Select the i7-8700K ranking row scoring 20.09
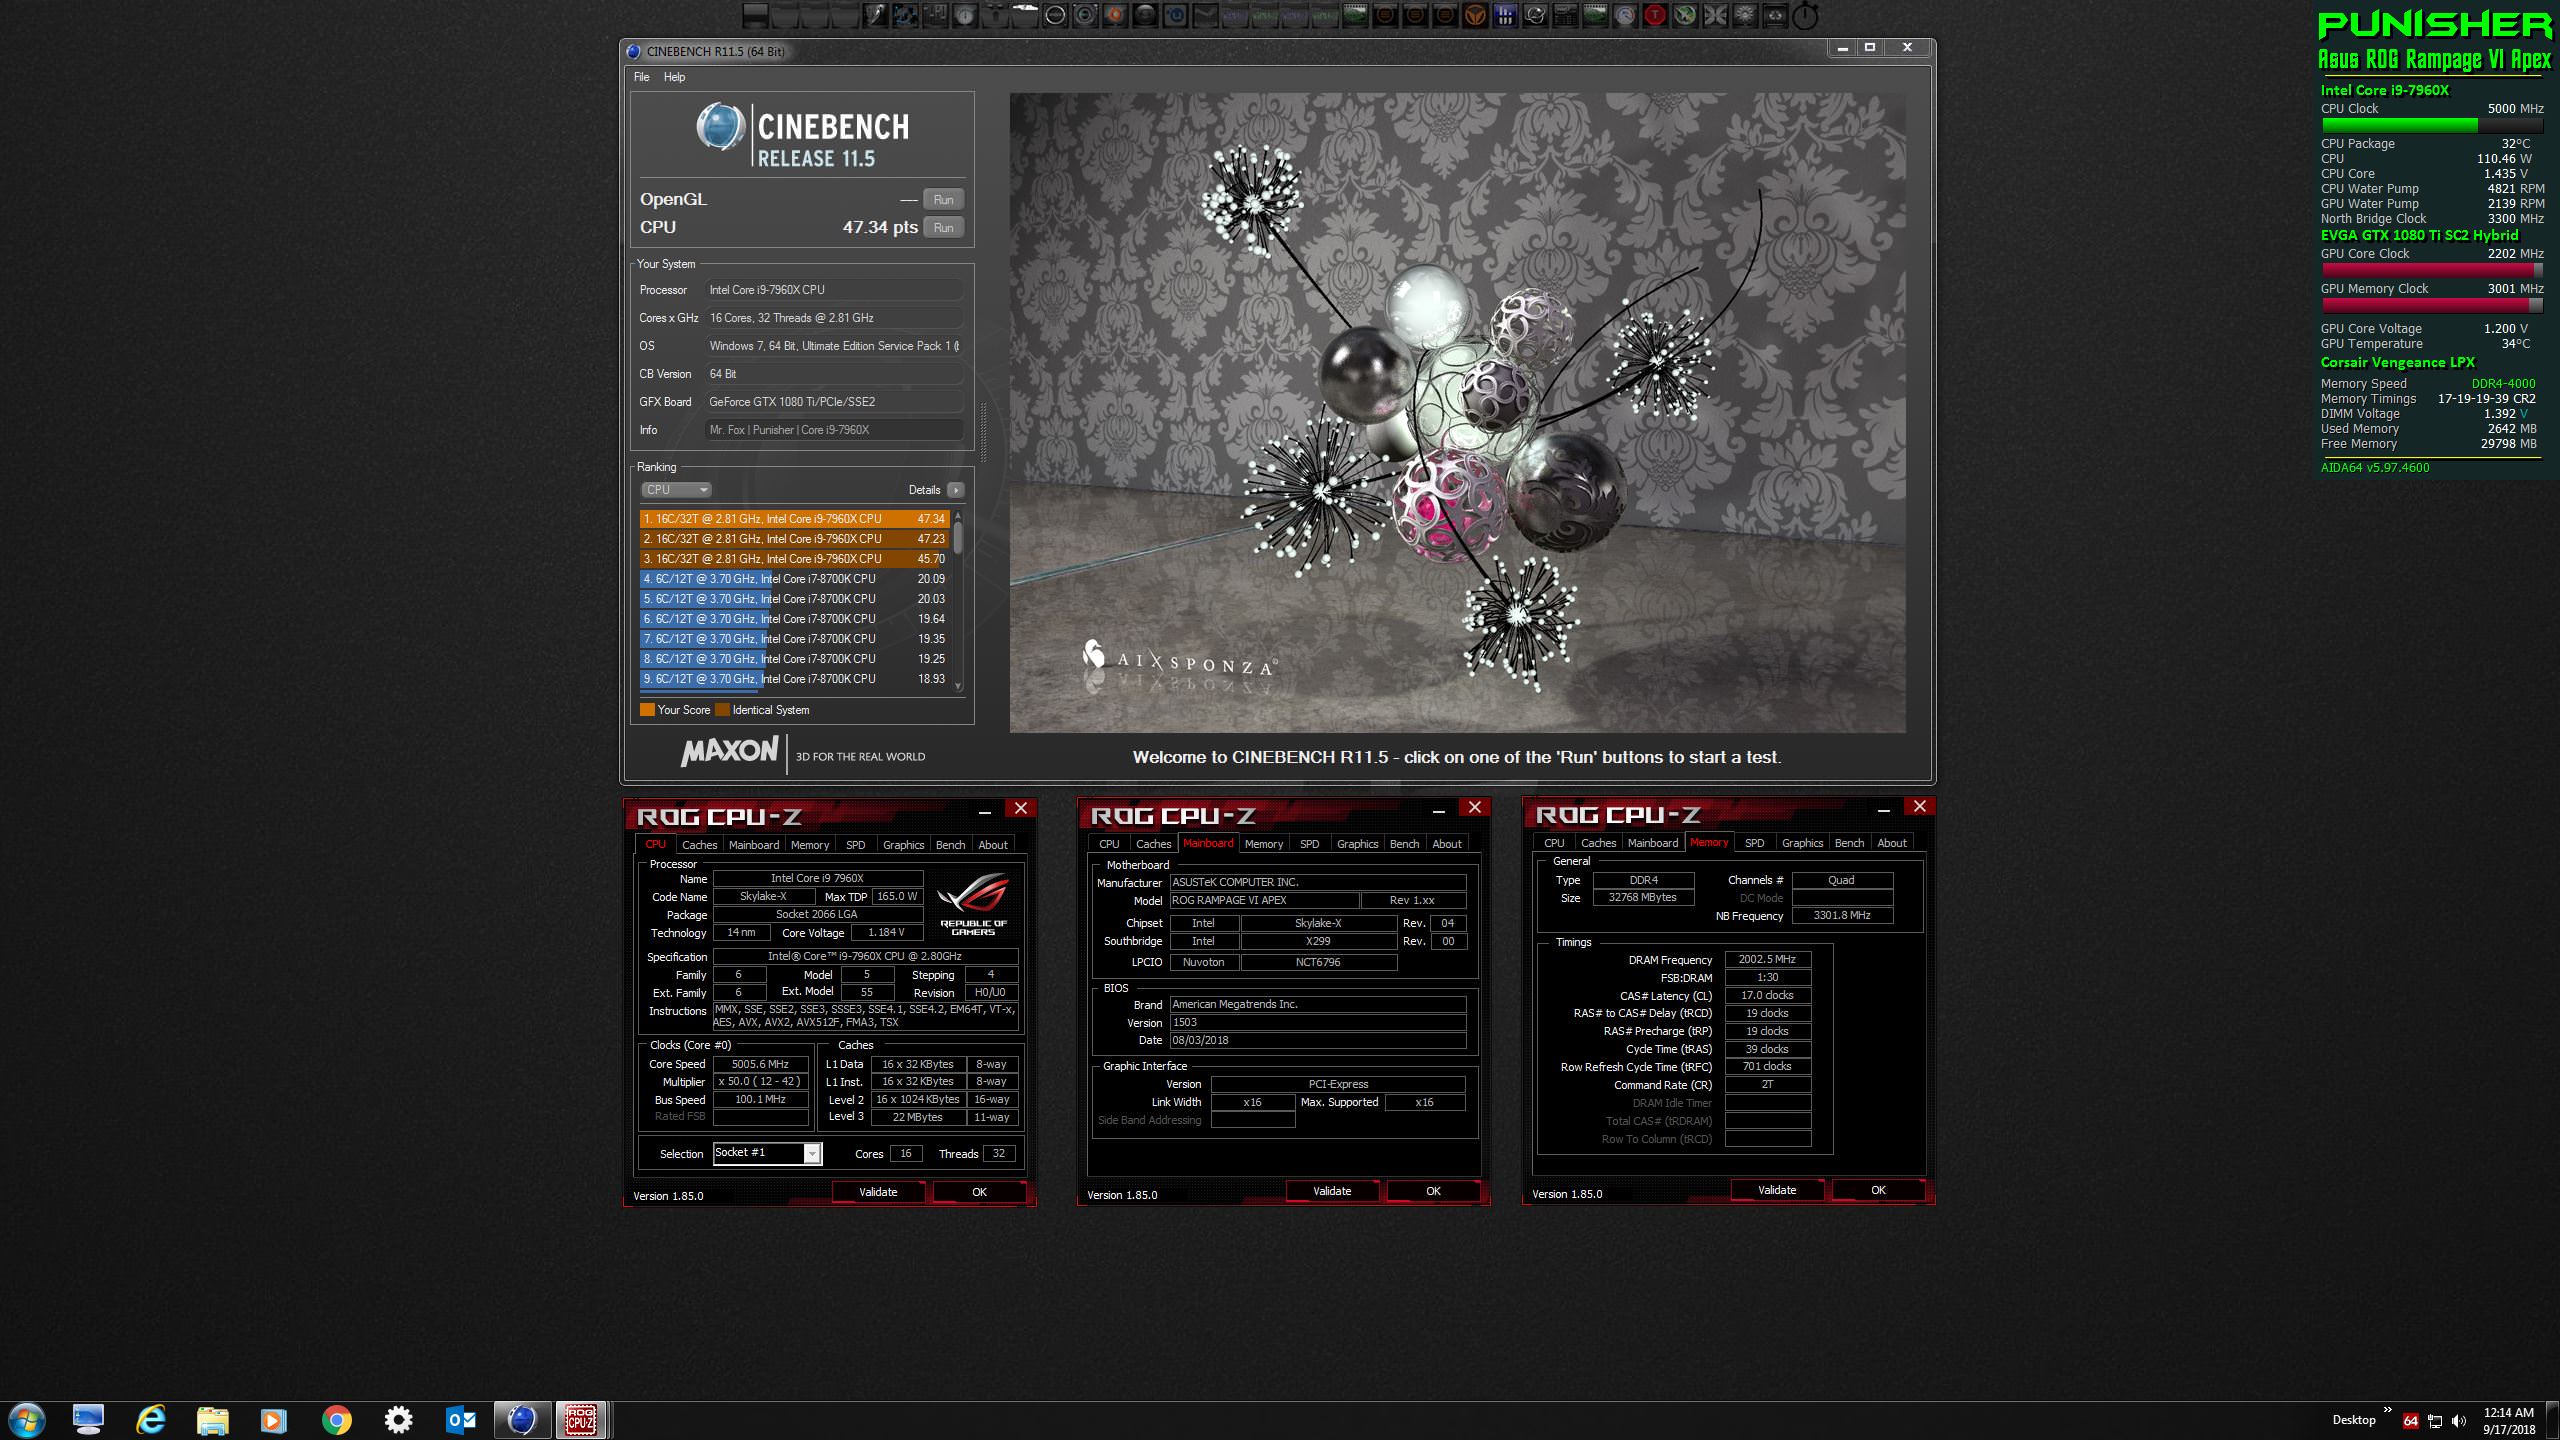Image resolution: width=2560 pixels, height=1440 pixels. pyautogui.click(x=795, y=579)
